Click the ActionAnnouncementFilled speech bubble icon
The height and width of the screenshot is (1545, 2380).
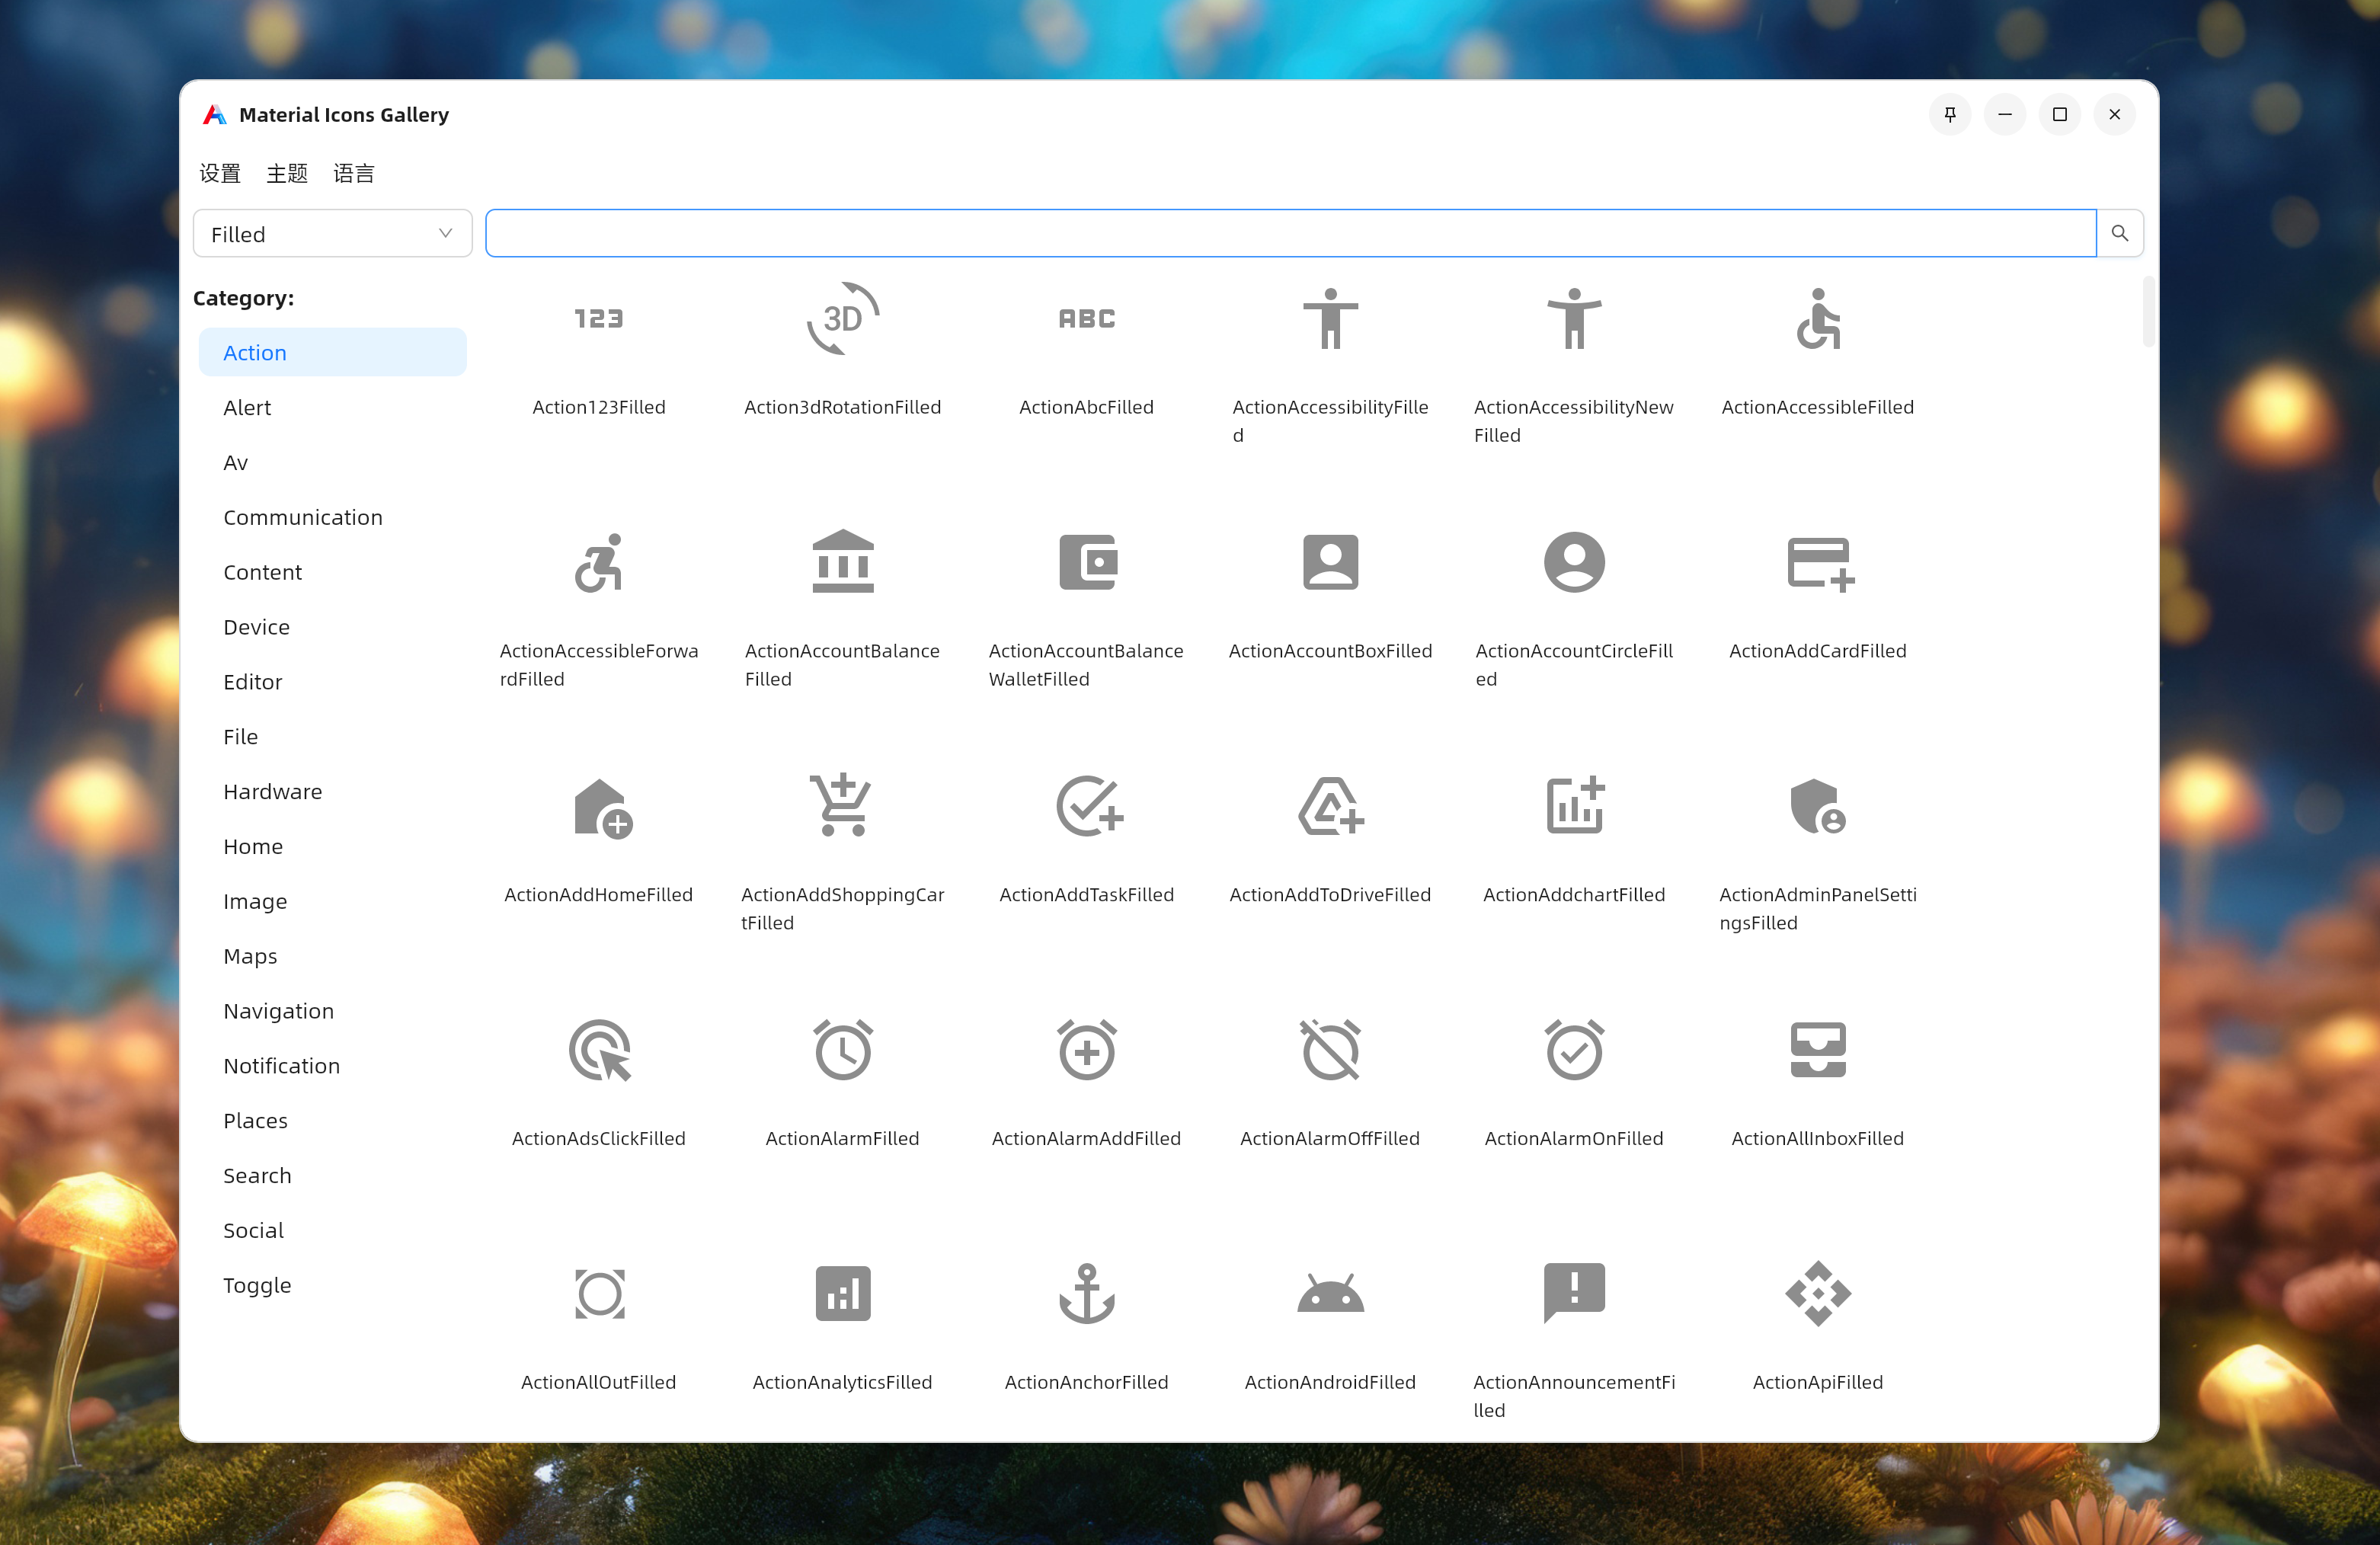point(1573,1293)
